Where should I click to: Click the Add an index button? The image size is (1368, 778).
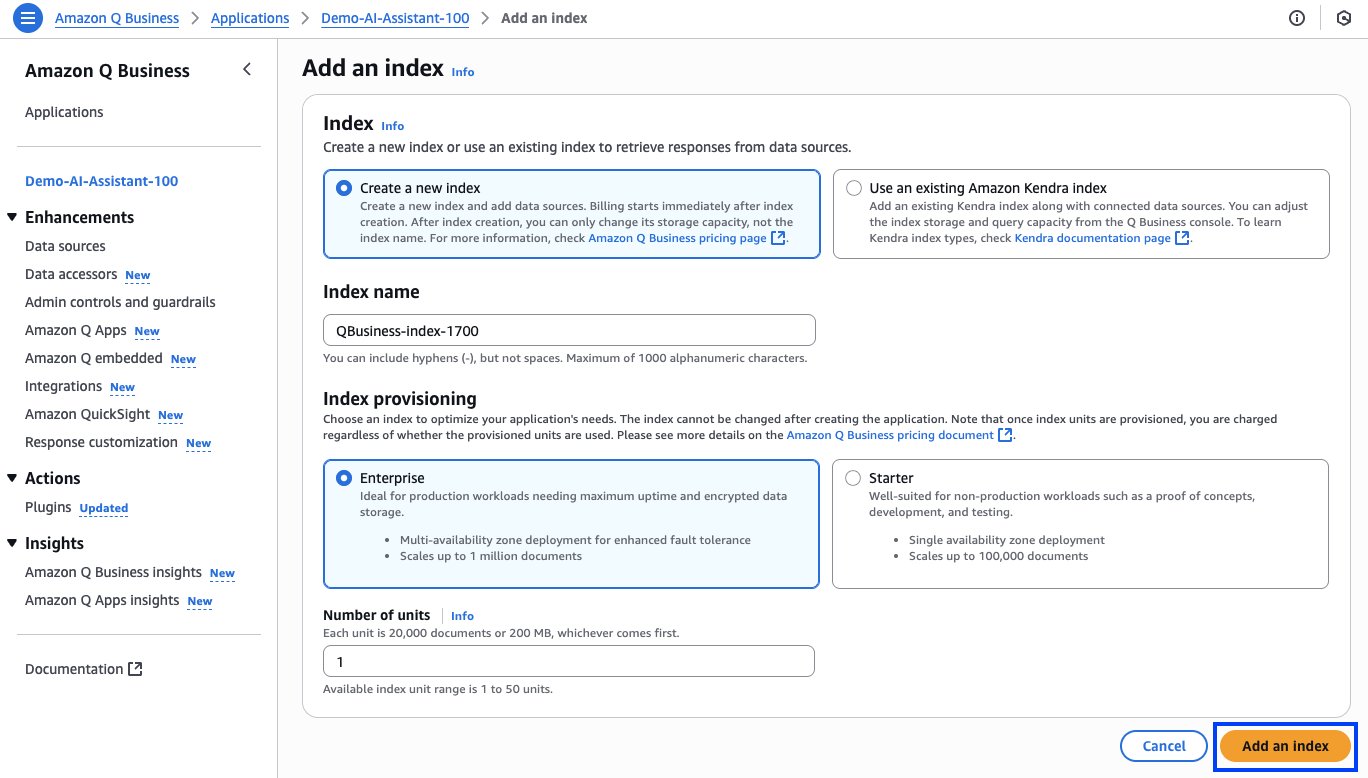[x=1285, y=746]
